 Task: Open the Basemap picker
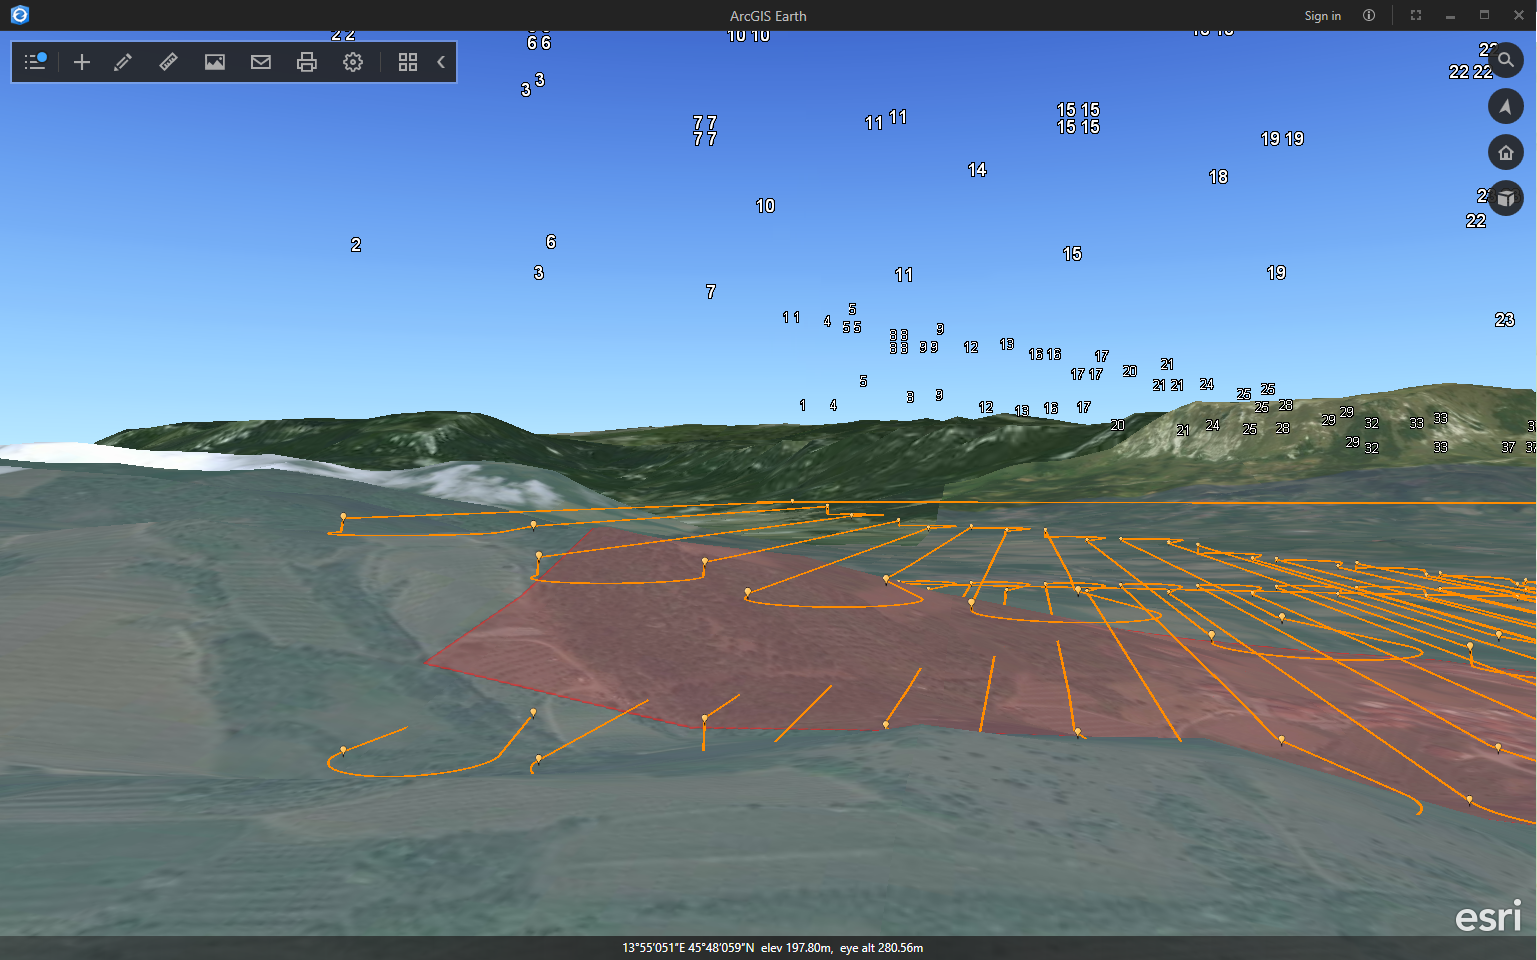[x=214, y=61]
